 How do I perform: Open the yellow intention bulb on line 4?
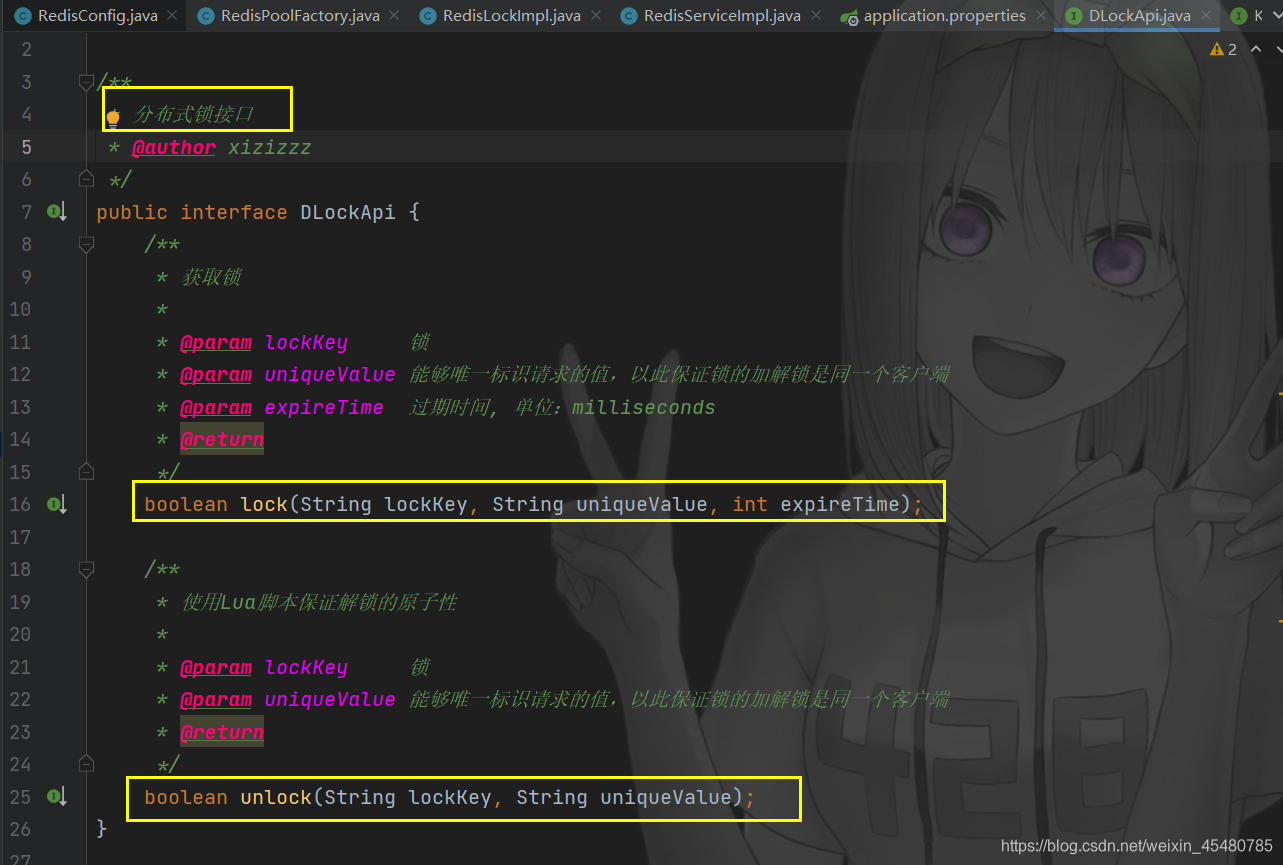pos(113,117)
